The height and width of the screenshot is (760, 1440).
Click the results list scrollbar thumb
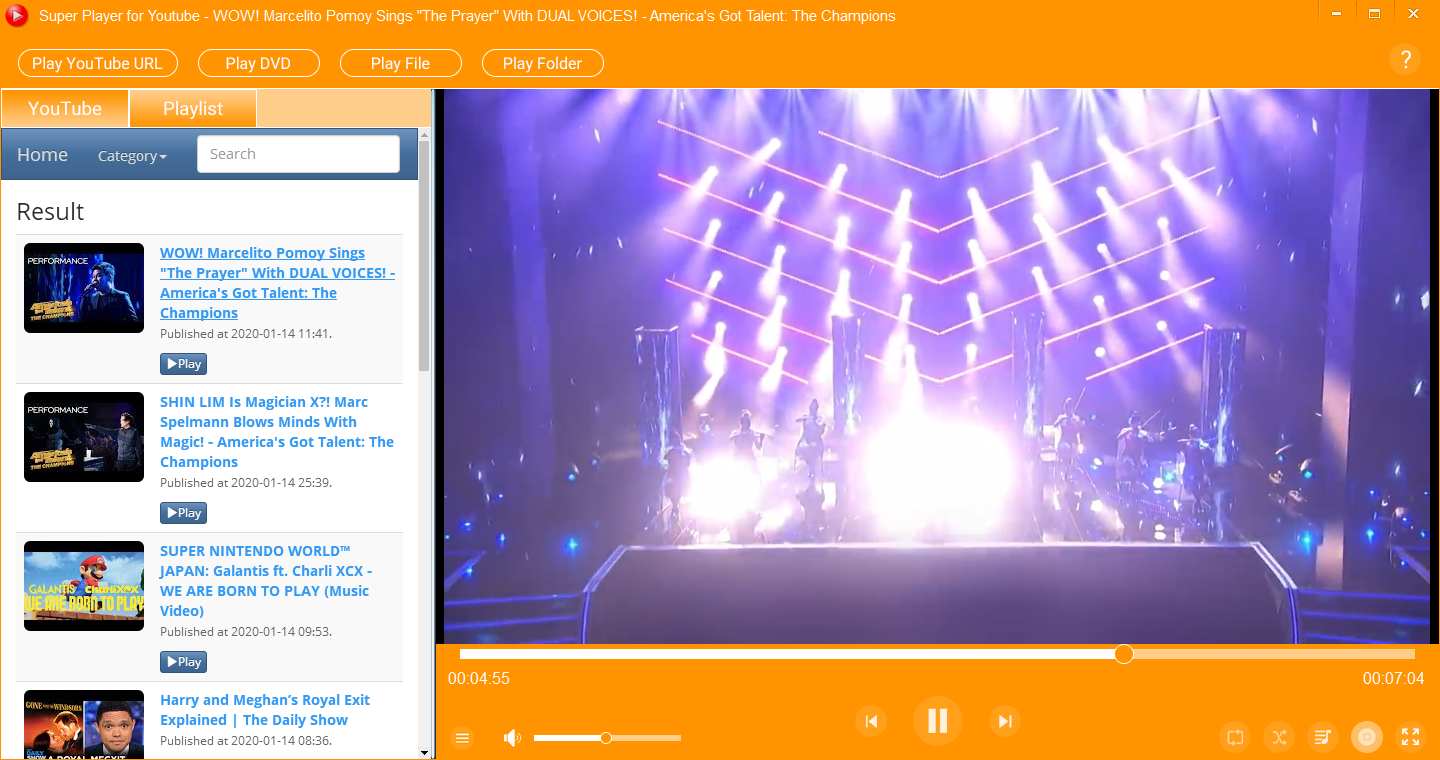pos(424,256)
